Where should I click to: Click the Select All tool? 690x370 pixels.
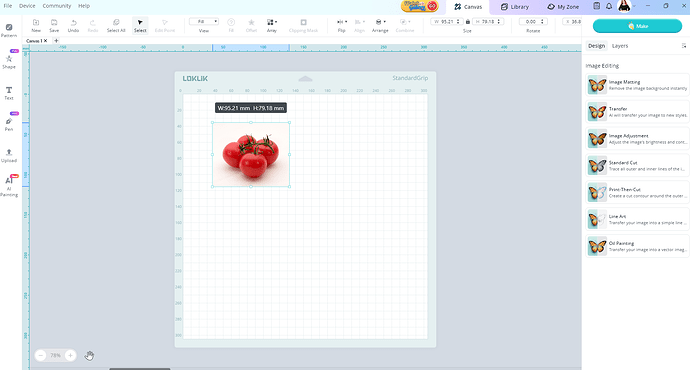click(116, 26)
